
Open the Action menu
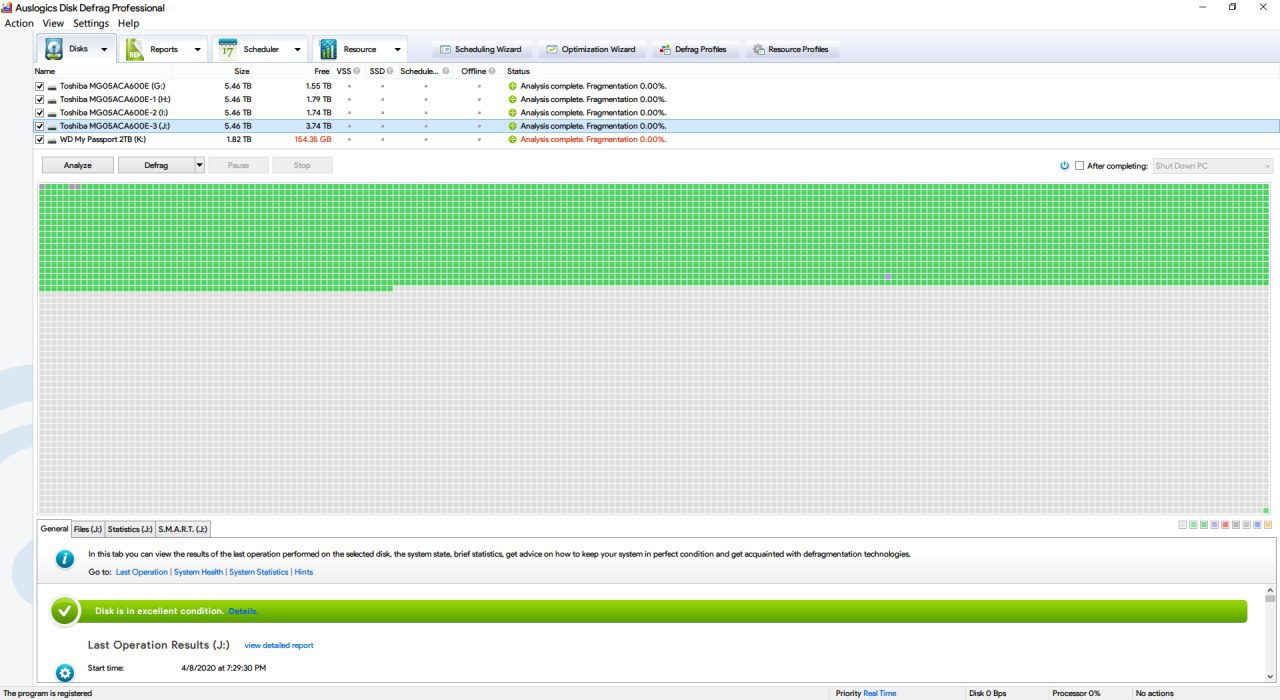pyautogui.click(x=19, y=23)
